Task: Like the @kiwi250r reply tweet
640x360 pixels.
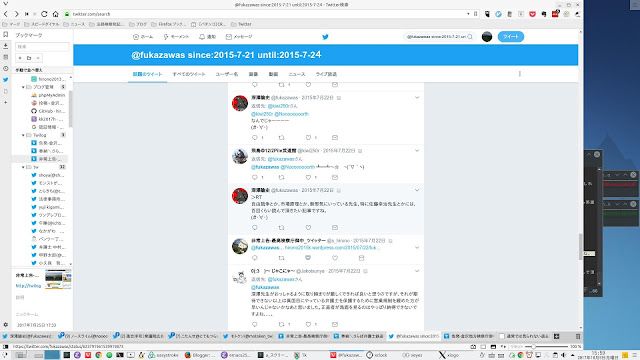Action: pos(308,177)
